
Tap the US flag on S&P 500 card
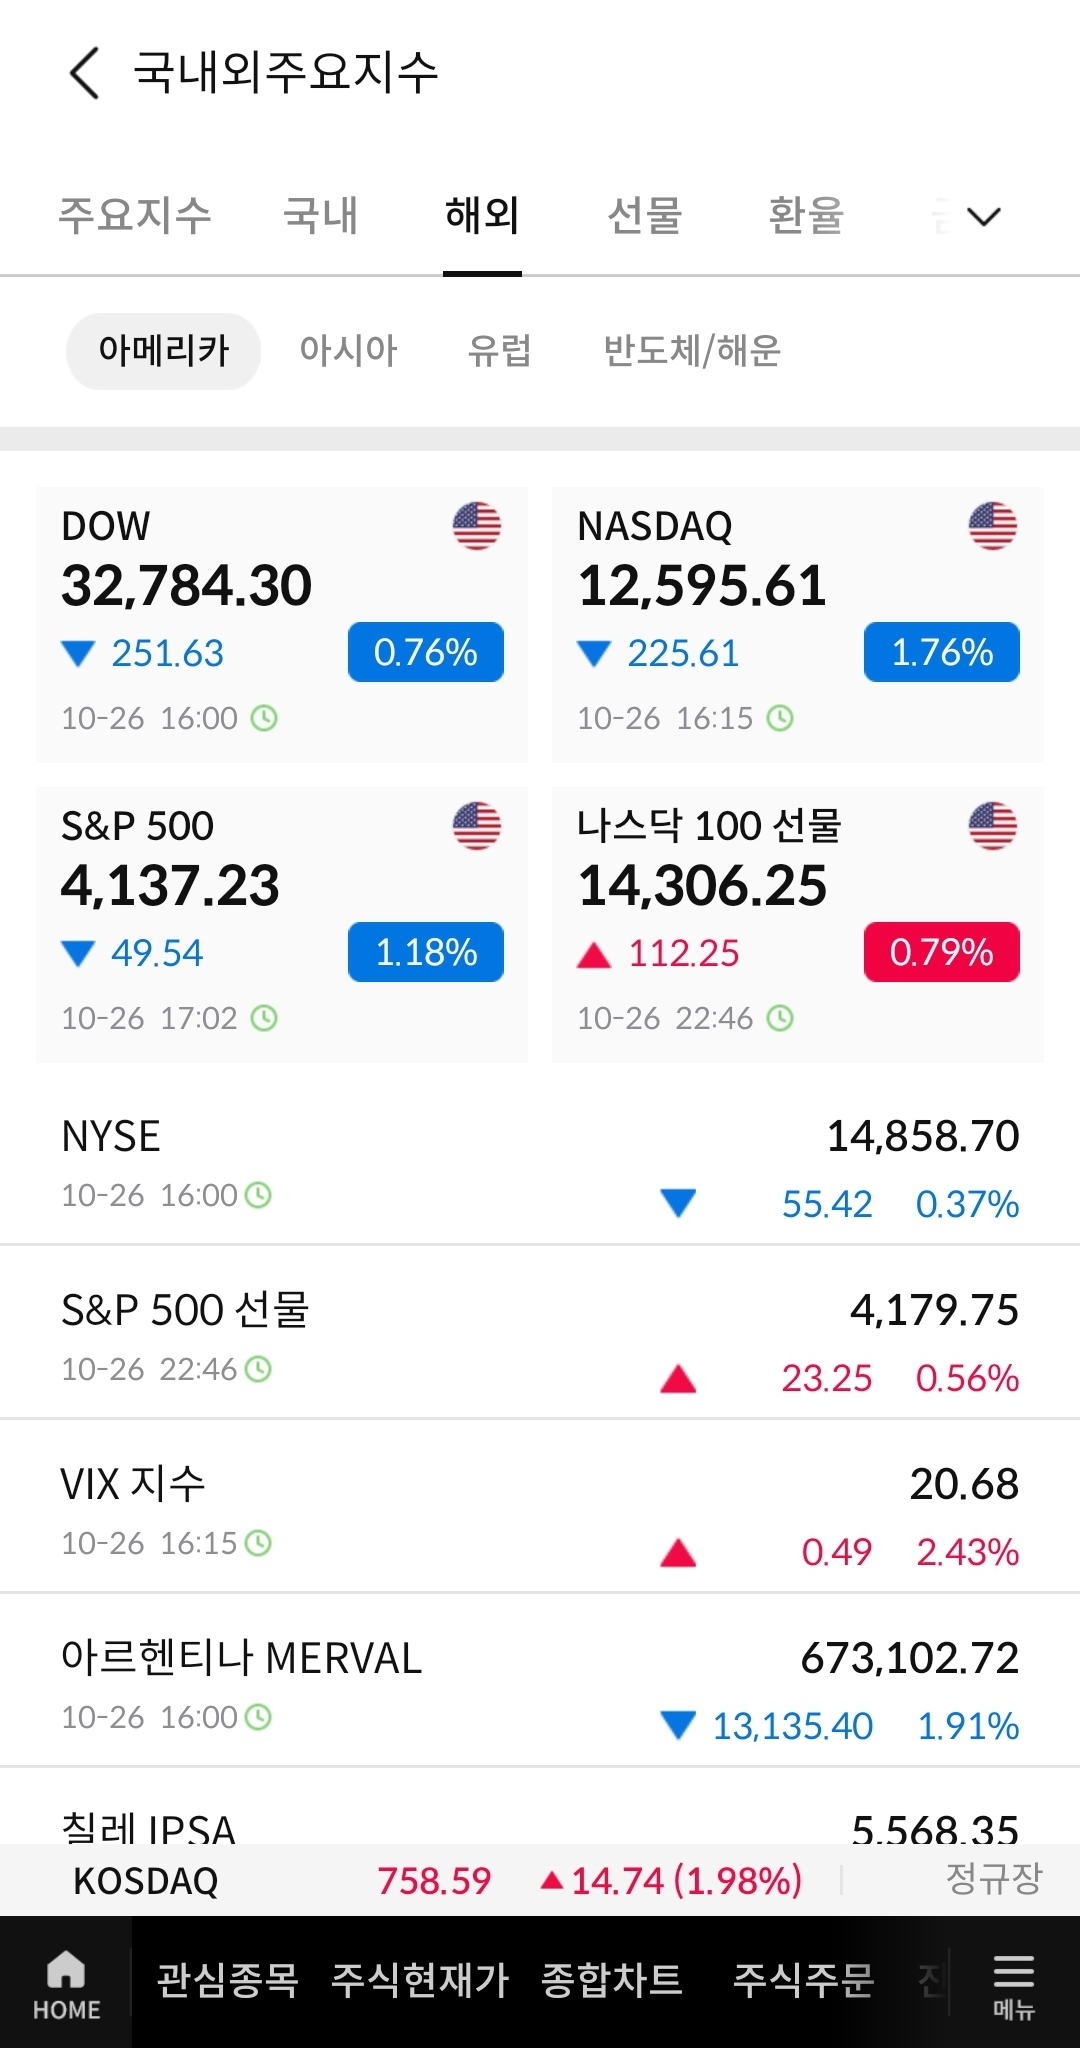click(x=477, y=826)
